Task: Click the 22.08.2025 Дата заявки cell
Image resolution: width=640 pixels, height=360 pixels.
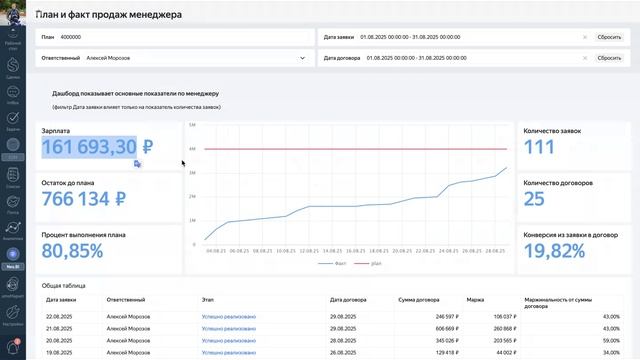Action: pyautogui.click(x=59, y=317)
